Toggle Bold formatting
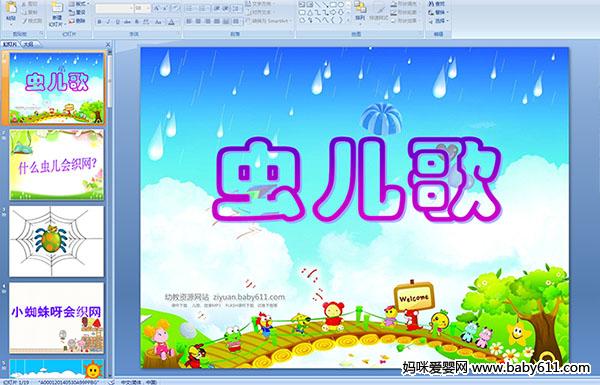600x385 pixels. click(99, 22)
